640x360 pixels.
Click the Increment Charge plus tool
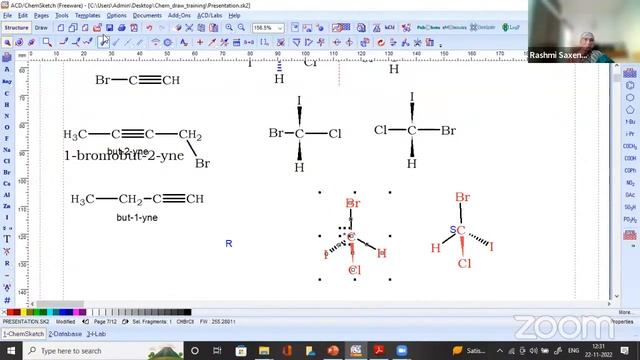point(200,42)
